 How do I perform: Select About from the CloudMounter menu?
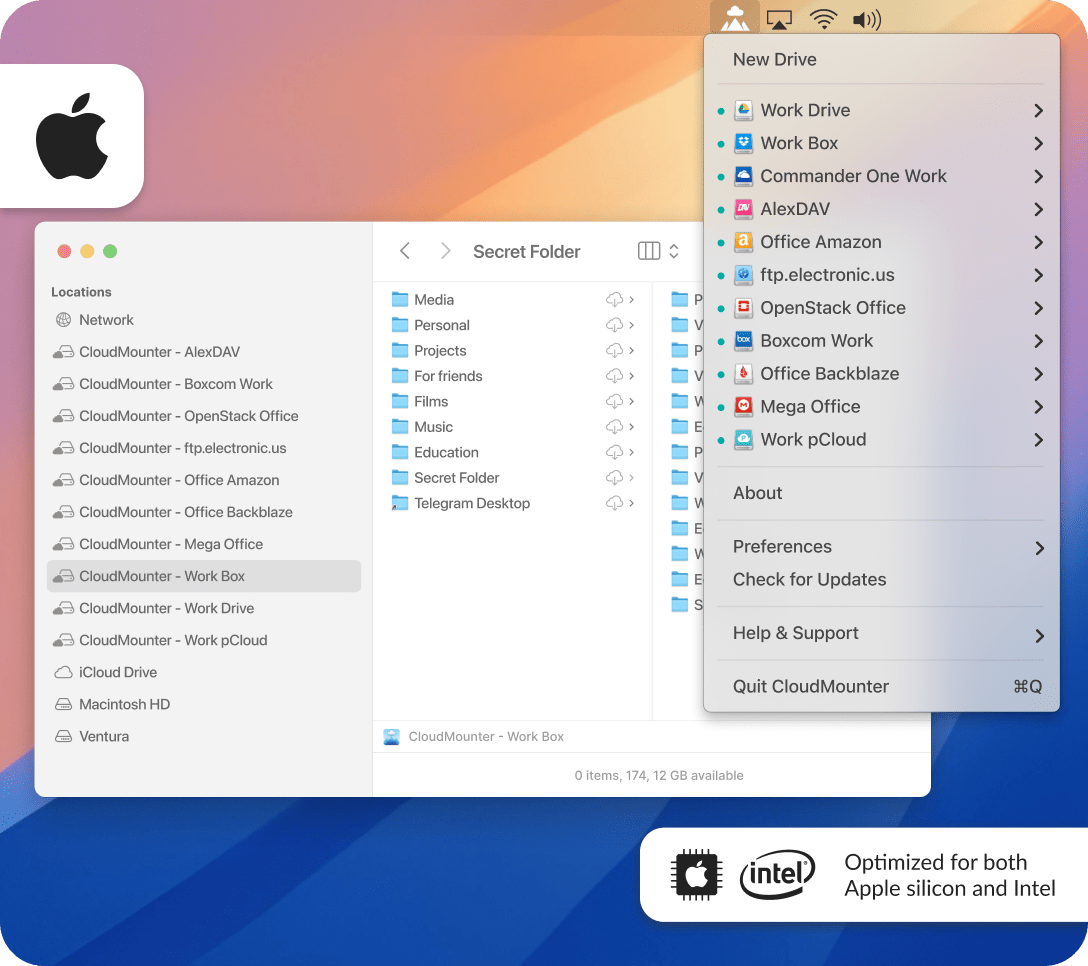point(757,493)
